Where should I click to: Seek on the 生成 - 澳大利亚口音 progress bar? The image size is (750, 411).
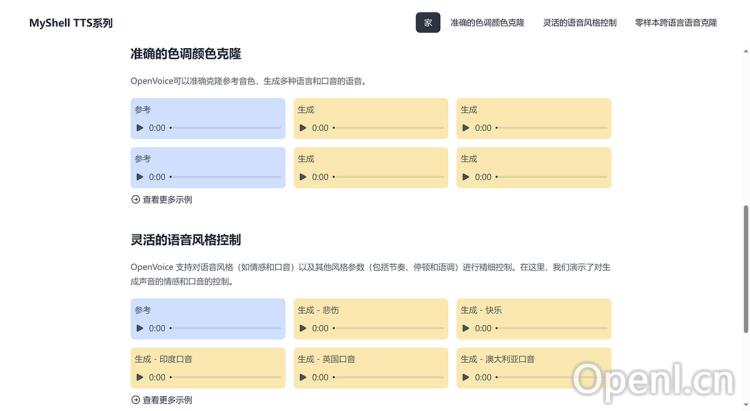[x=551, y=377]
